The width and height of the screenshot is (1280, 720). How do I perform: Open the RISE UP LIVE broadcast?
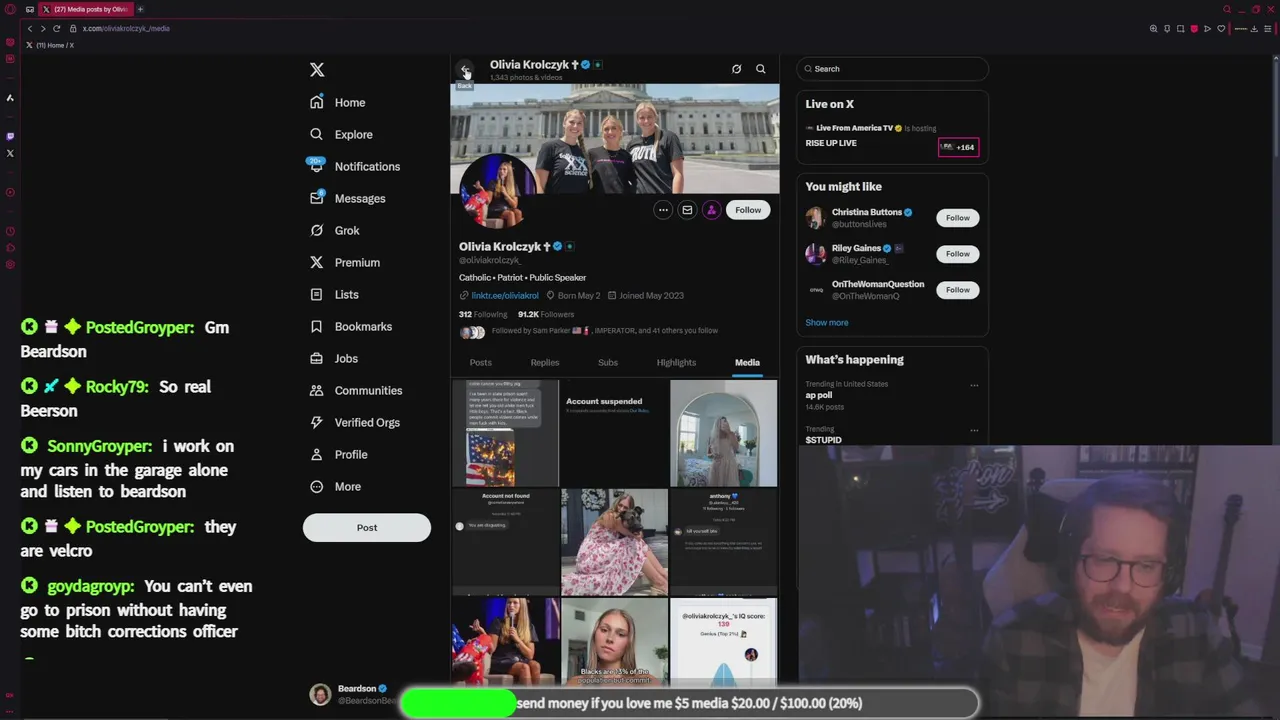[831, 143]
